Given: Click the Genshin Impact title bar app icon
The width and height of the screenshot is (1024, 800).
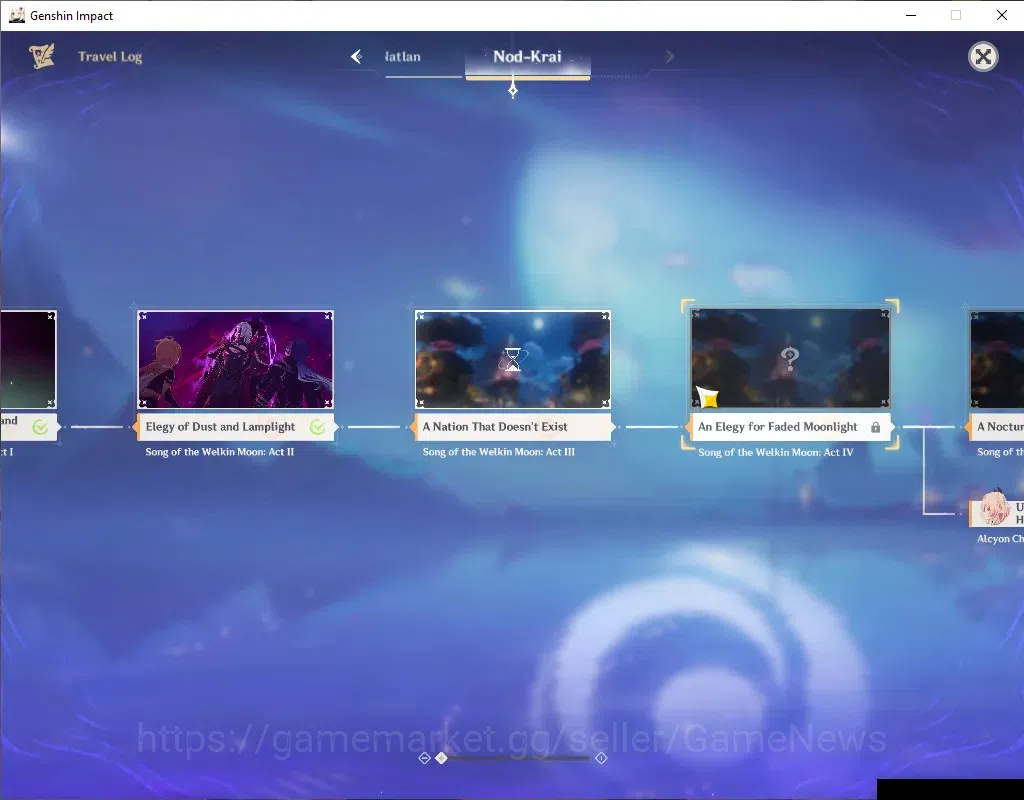Looking at the screenshot, I should [x=16, y=15].
